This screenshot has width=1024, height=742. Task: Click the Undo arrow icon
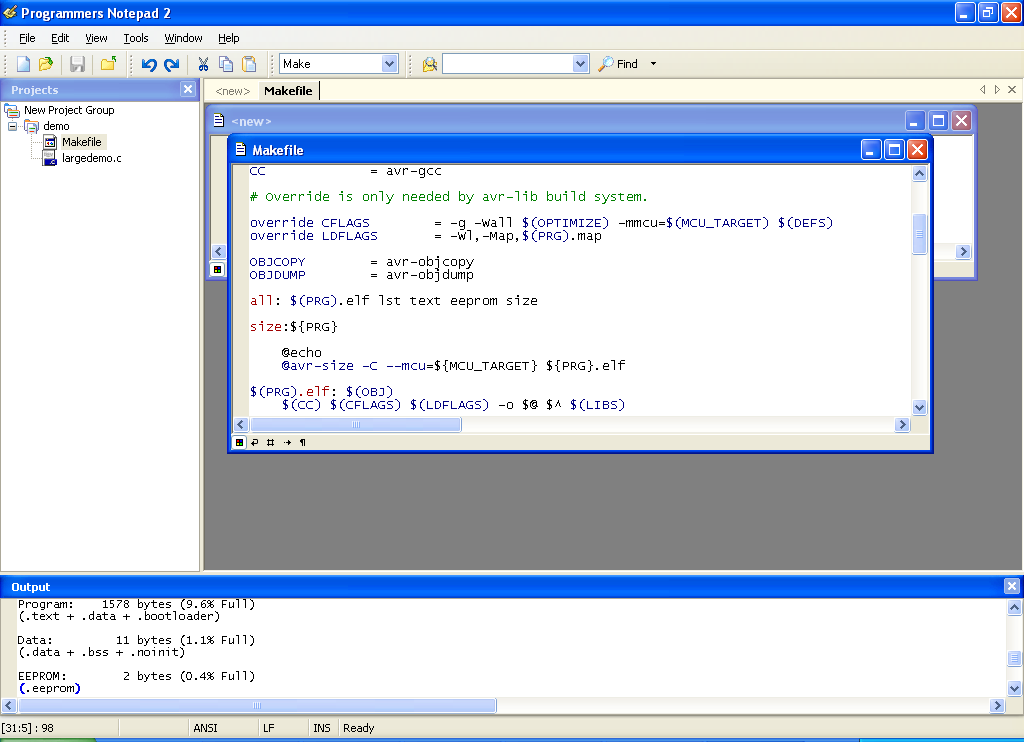[x=149, y=64]
